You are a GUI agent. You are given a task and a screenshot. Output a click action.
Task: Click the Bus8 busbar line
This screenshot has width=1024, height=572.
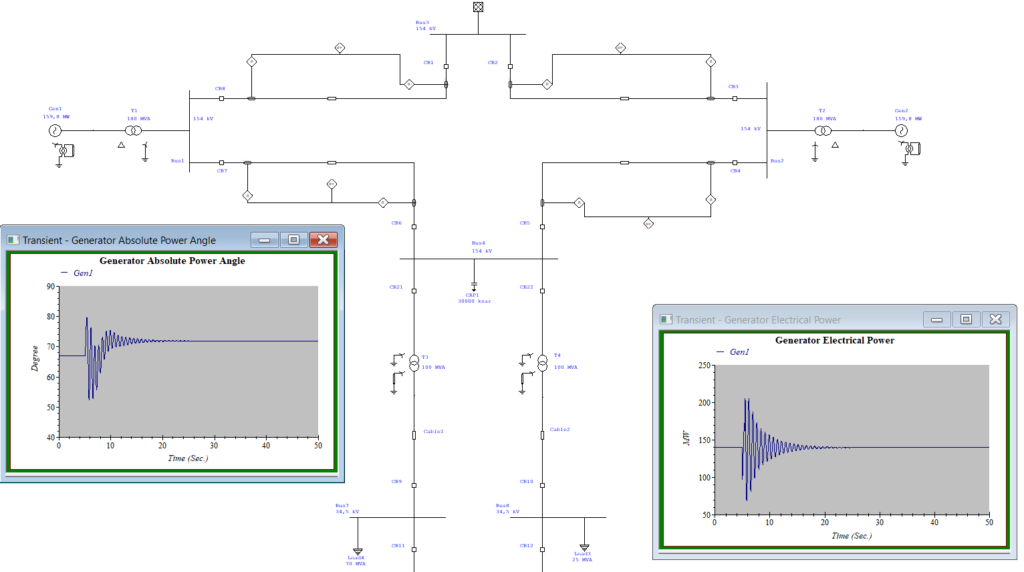(558, 517)
